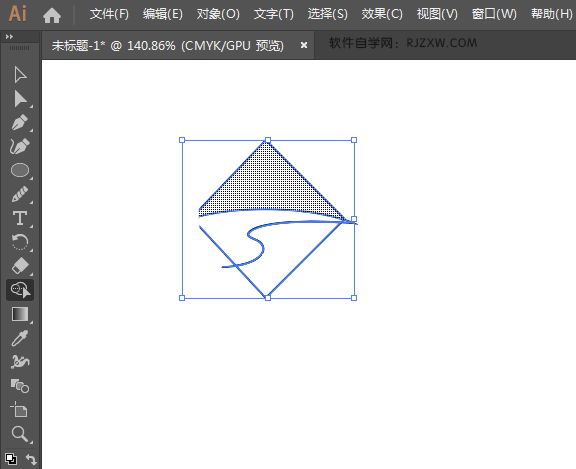The height and width of the screenshot is (469, 576).
Task: Select the Pen tool
Action: coord(20,123)
